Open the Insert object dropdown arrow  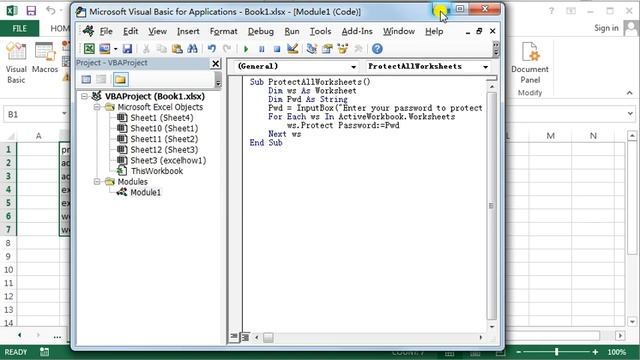click(x=116, y=49)
